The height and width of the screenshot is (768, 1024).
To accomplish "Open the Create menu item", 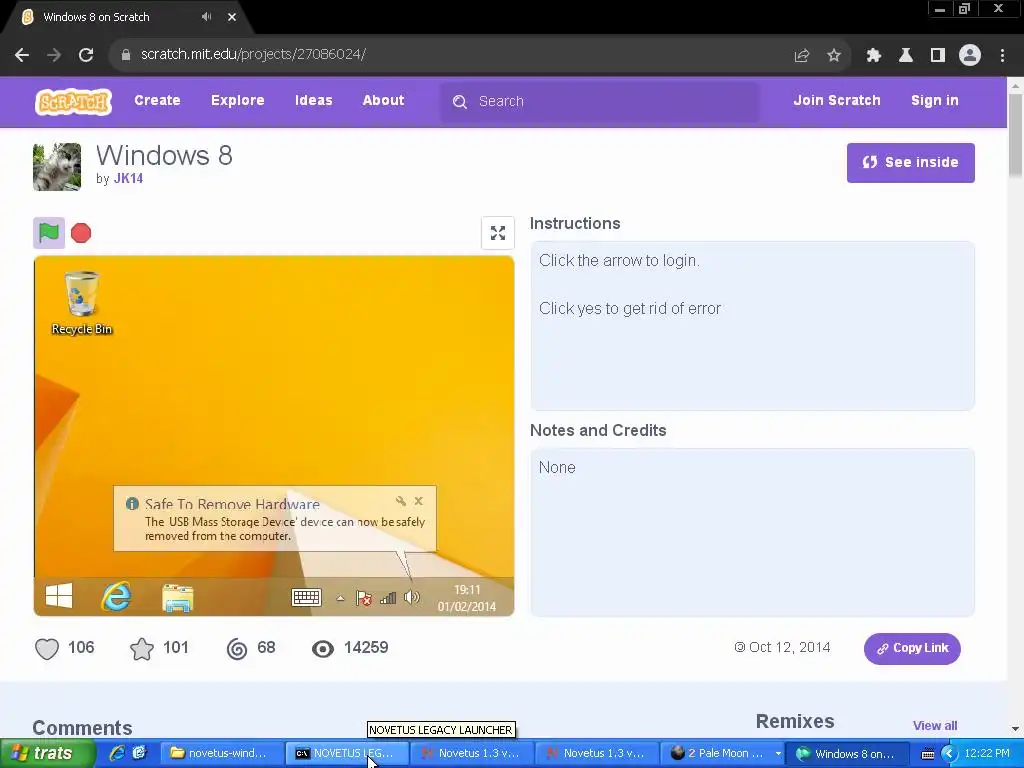I will pyautogui.click(x=157, y=101).
